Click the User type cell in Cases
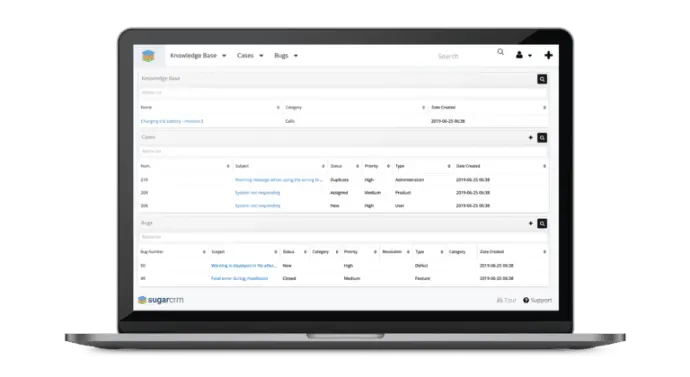 [x=399, y=205]
